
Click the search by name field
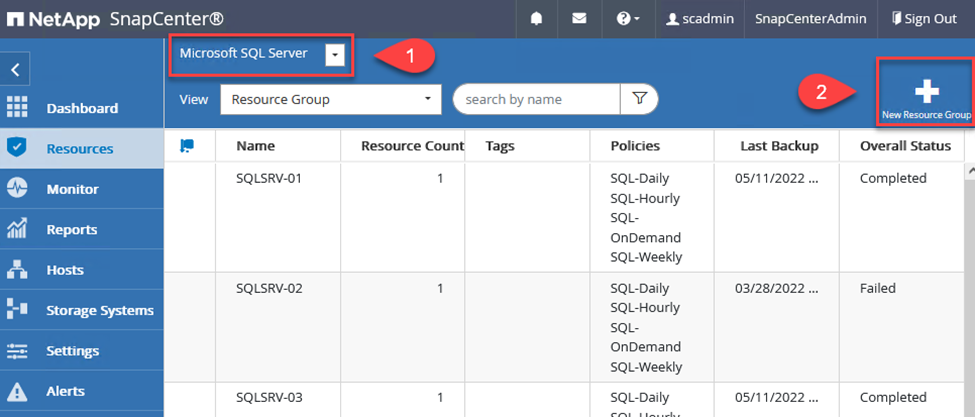click(536, 99)
